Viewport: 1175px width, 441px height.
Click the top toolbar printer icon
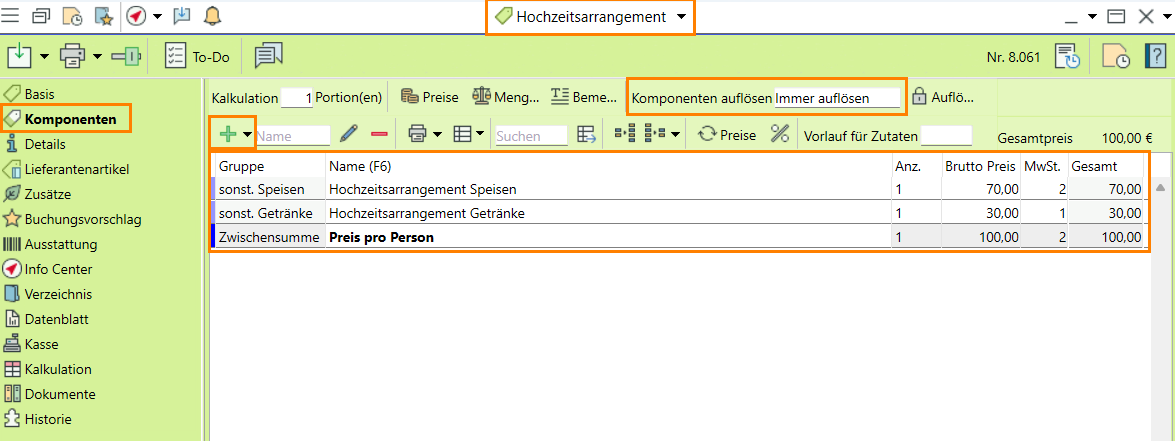(73, 56)
